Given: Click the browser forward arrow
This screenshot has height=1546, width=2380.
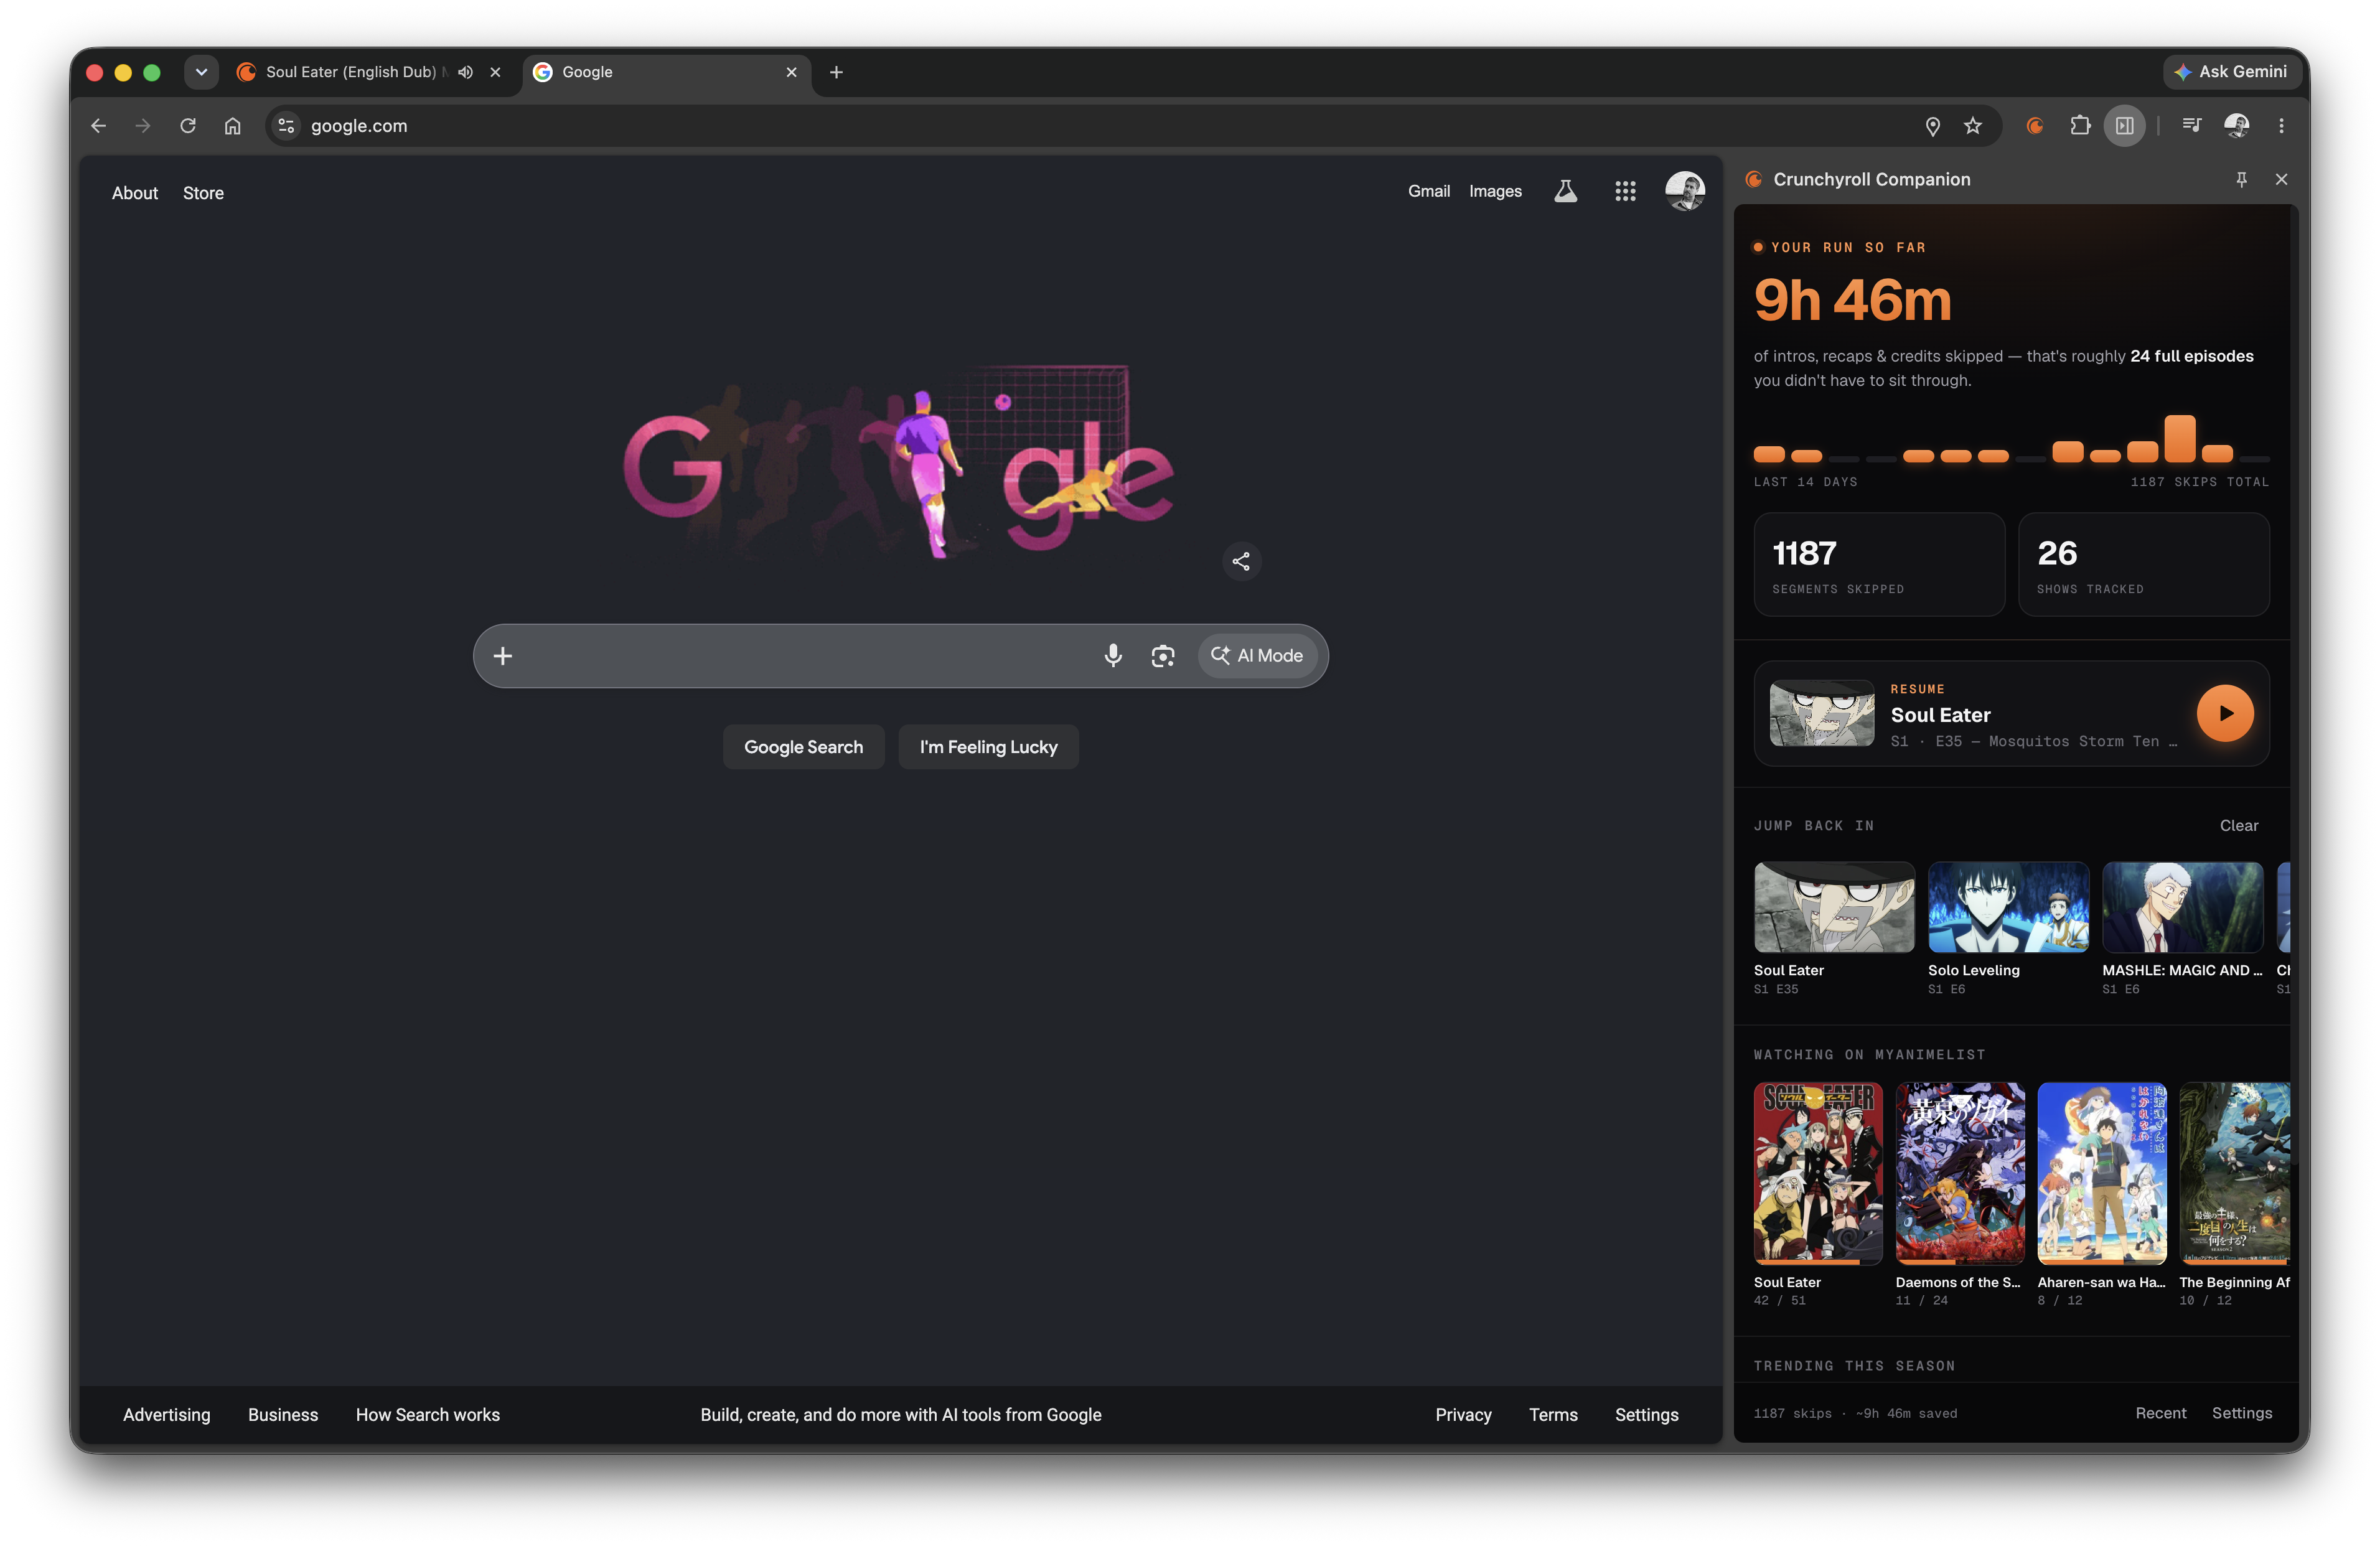Looking at the screenshot, I should pyautogui.click(x=143, y=126).
